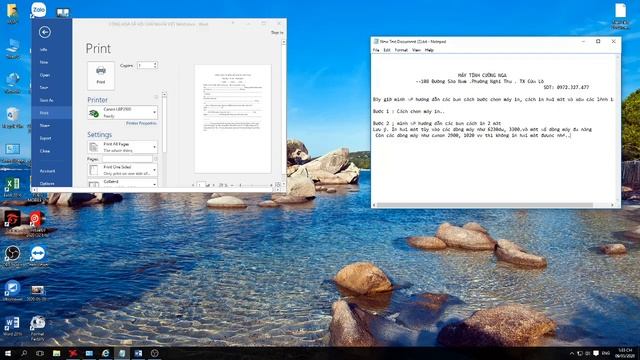Launch TeamViewer from the desktop
The width and height of the screenshot is (640, 360).
click(38, 256)
